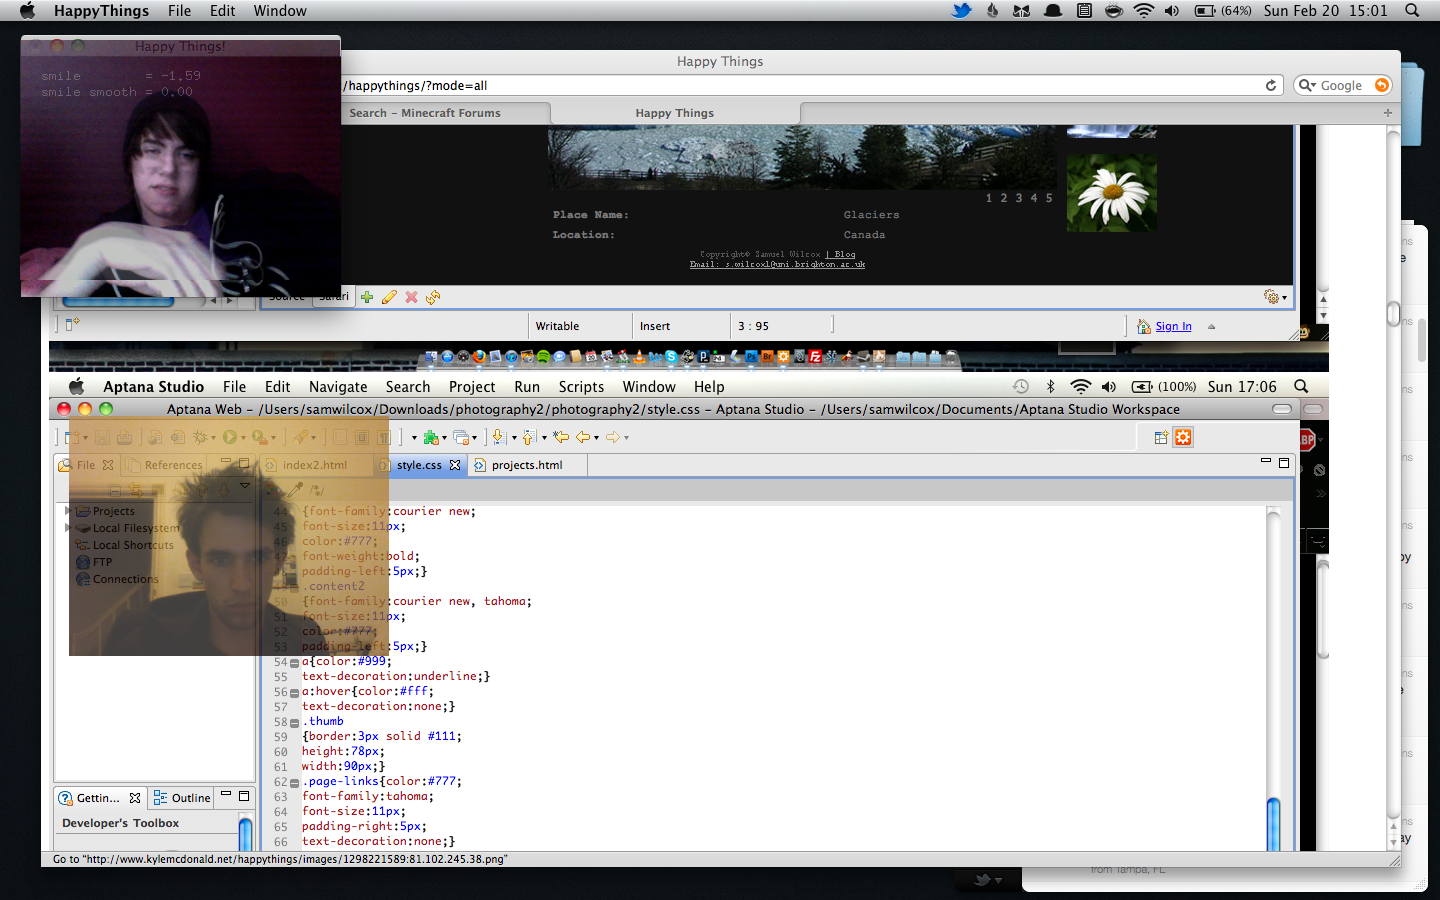Click the Sign In link
Image resolution: width=1440 pixels, height=900 pixels.
[1173, 326]
